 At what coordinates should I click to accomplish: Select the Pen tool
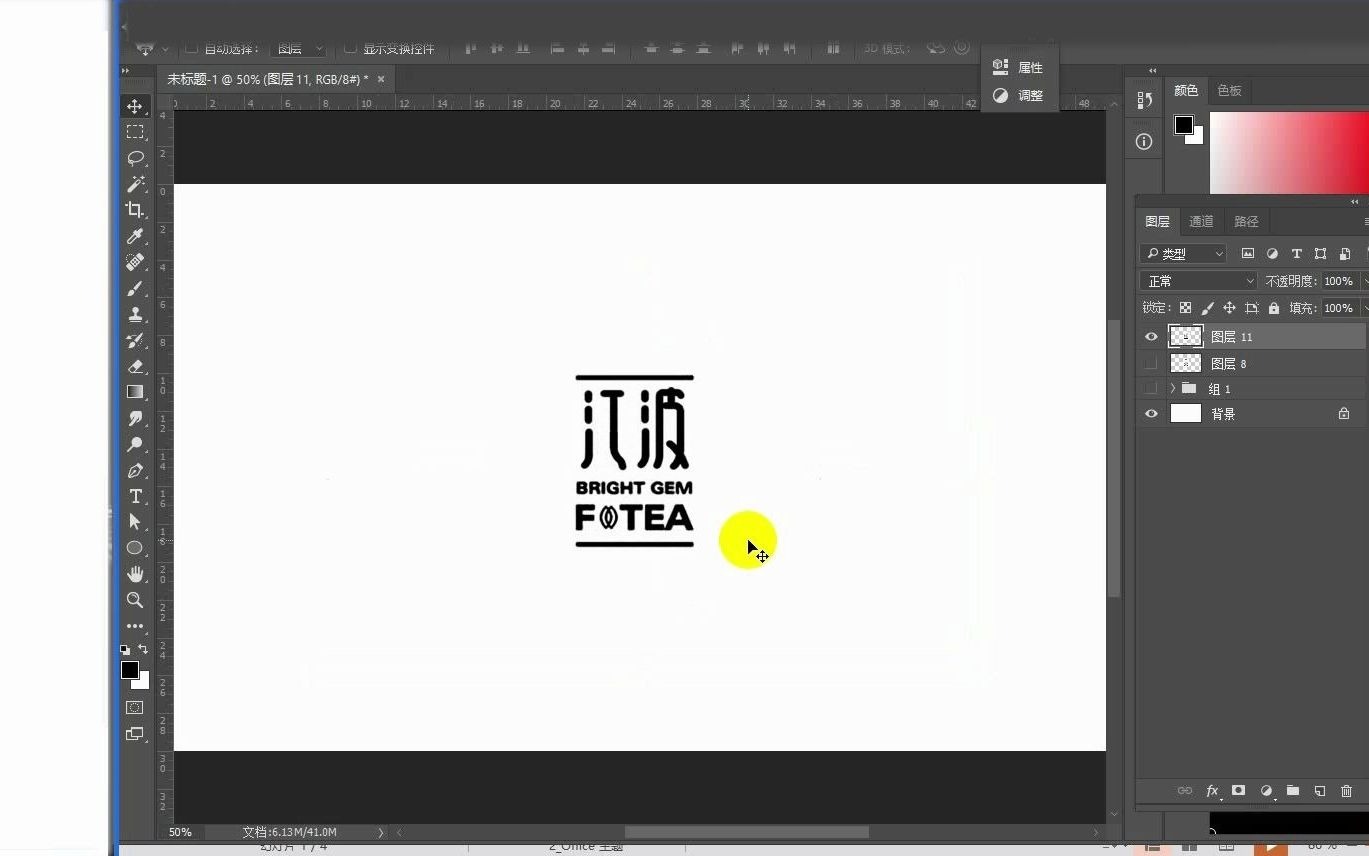[135, 470]
